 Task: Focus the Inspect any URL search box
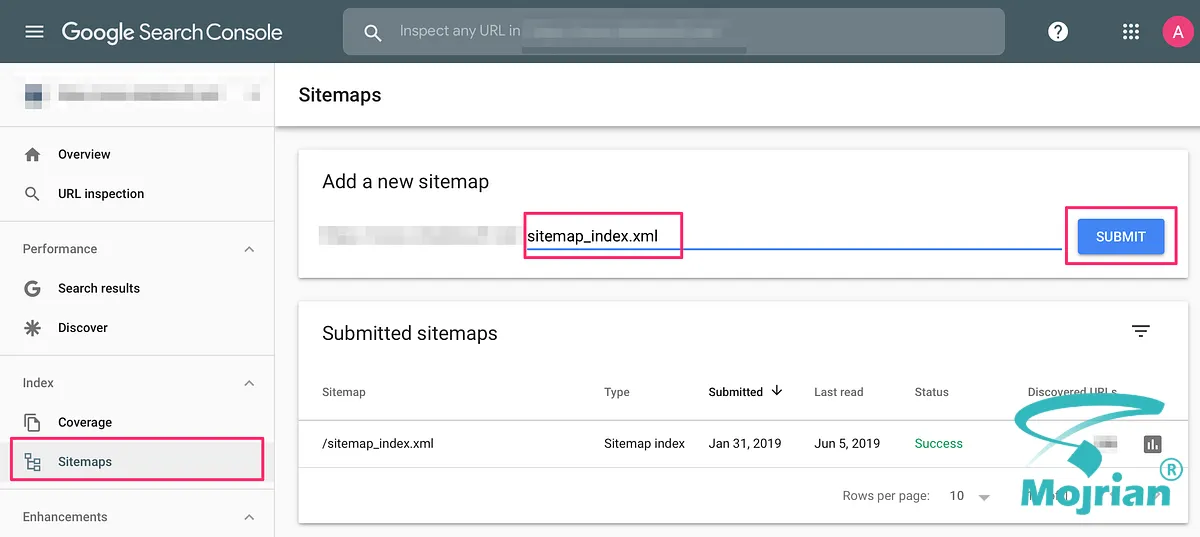673,32
